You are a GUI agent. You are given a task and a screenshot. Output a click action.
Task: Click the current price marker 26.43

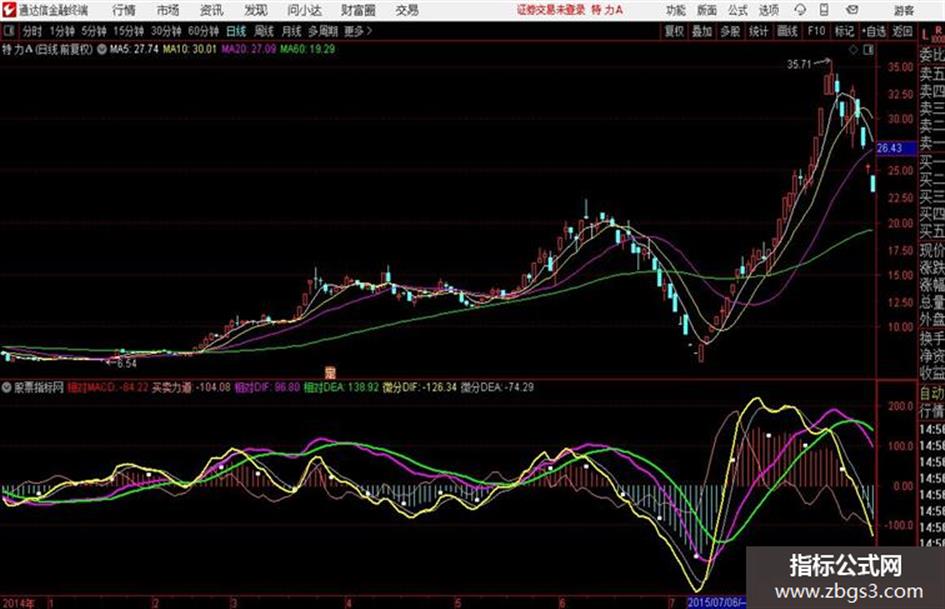(x=896, y=148)
